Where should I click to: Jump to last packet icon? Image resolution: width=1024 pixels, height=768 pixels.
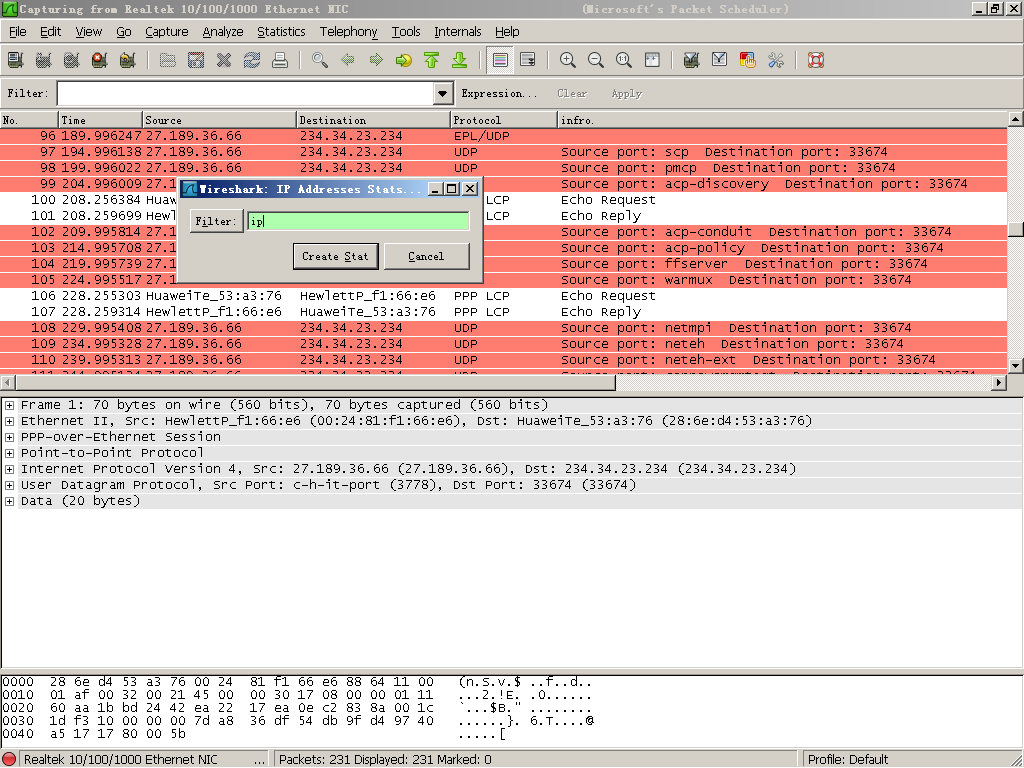[460, 60]
